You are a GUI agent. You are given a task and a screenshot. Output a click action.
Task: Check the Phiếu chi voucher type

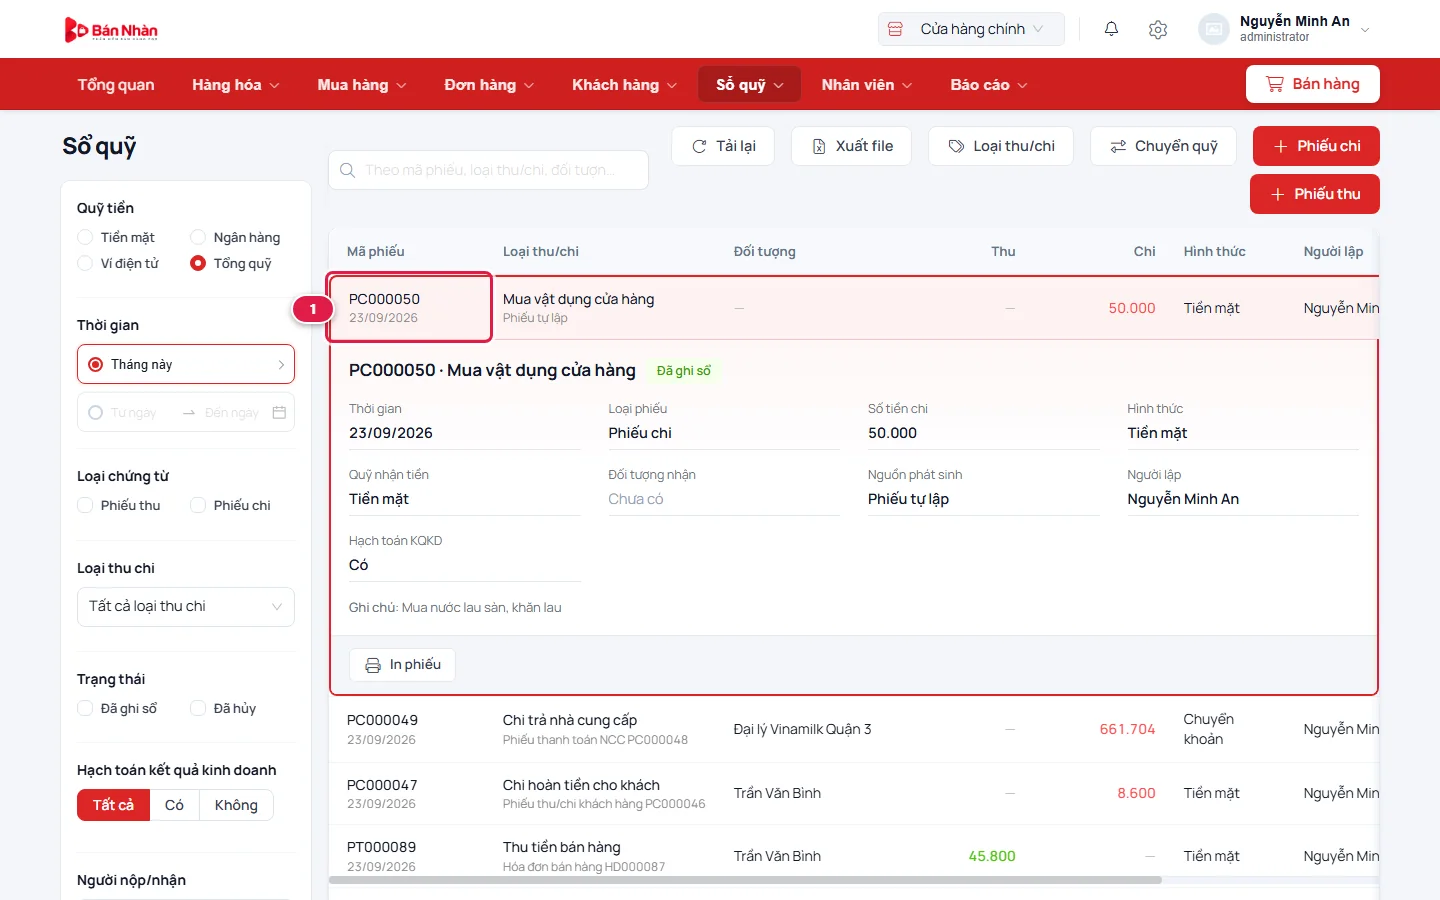point(198,505)
